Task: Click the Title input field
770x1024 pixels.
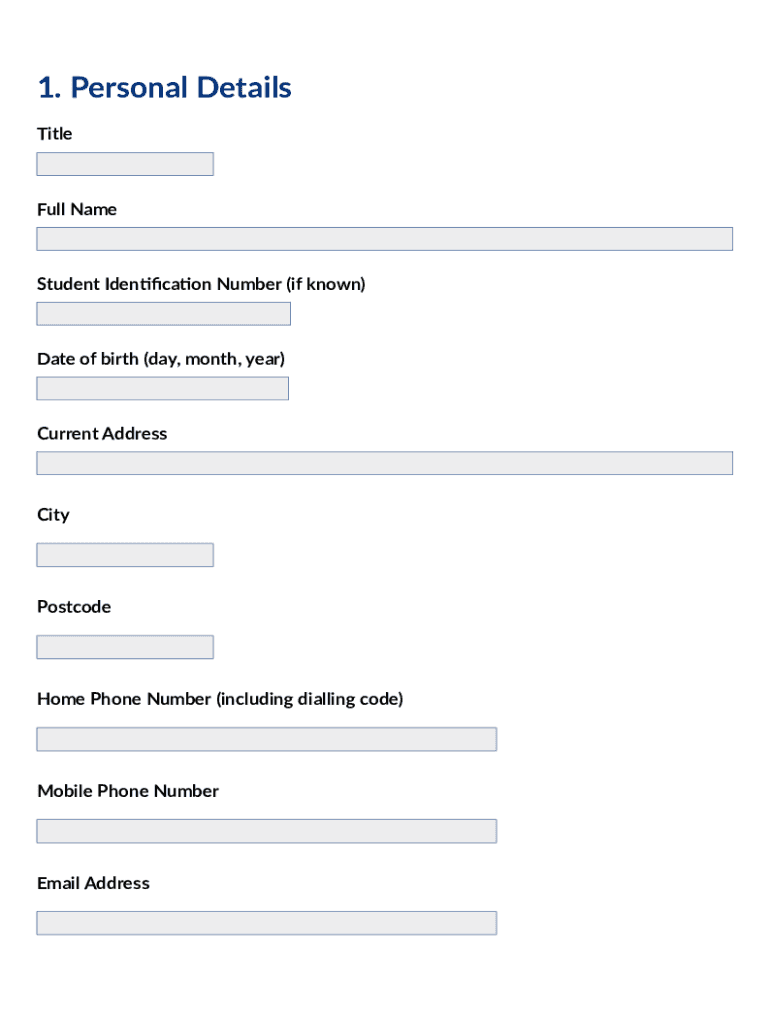Action: pyautogui.click(x=125, y=164)
